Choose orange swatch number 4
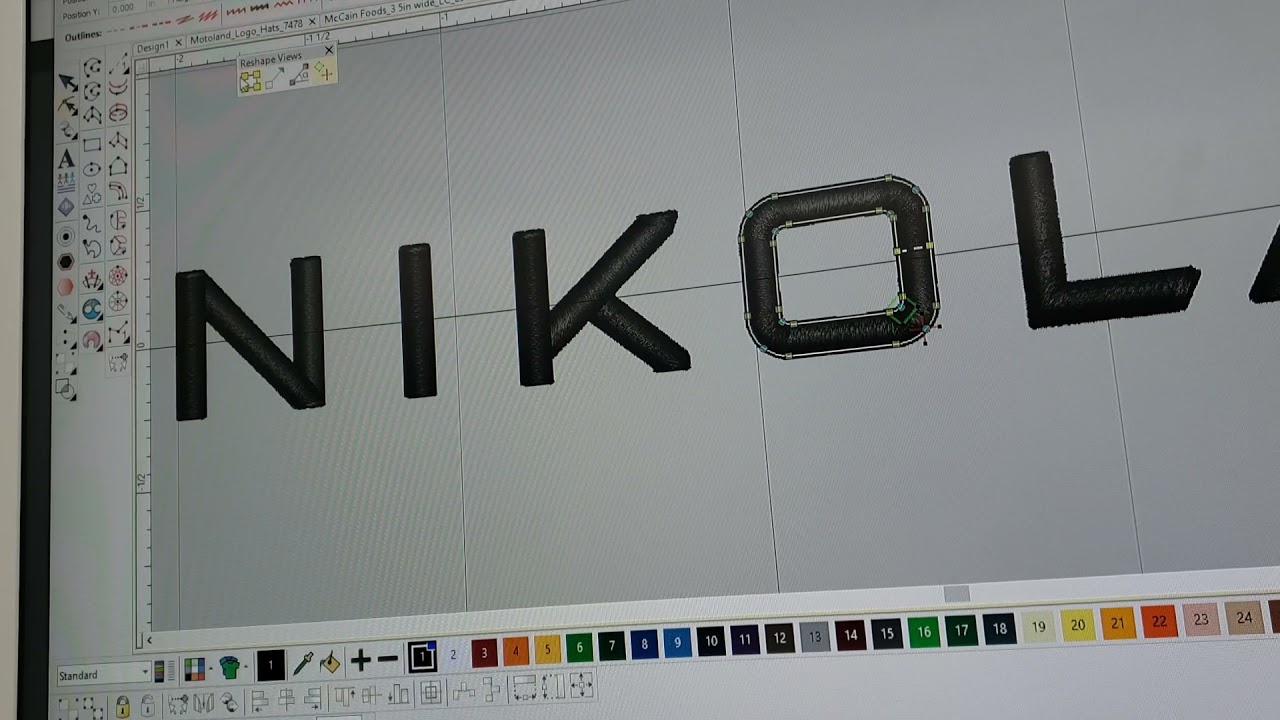Image resolution: width=1280 pixels, height=720 pixels. pos(516,651)
